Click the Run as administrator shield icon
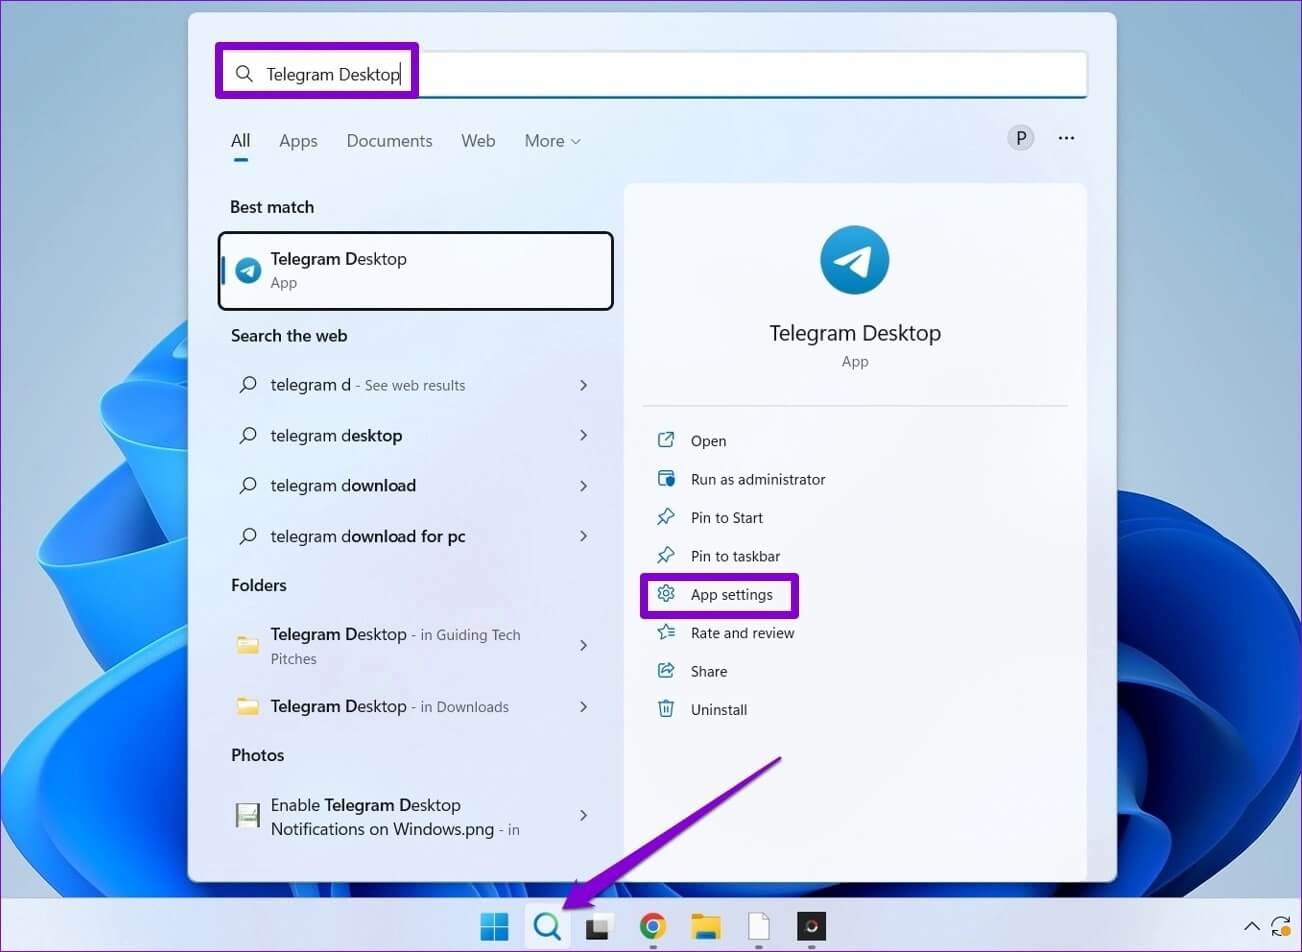Viewport: 1302px width, 952px height. [x=666, y=479]
